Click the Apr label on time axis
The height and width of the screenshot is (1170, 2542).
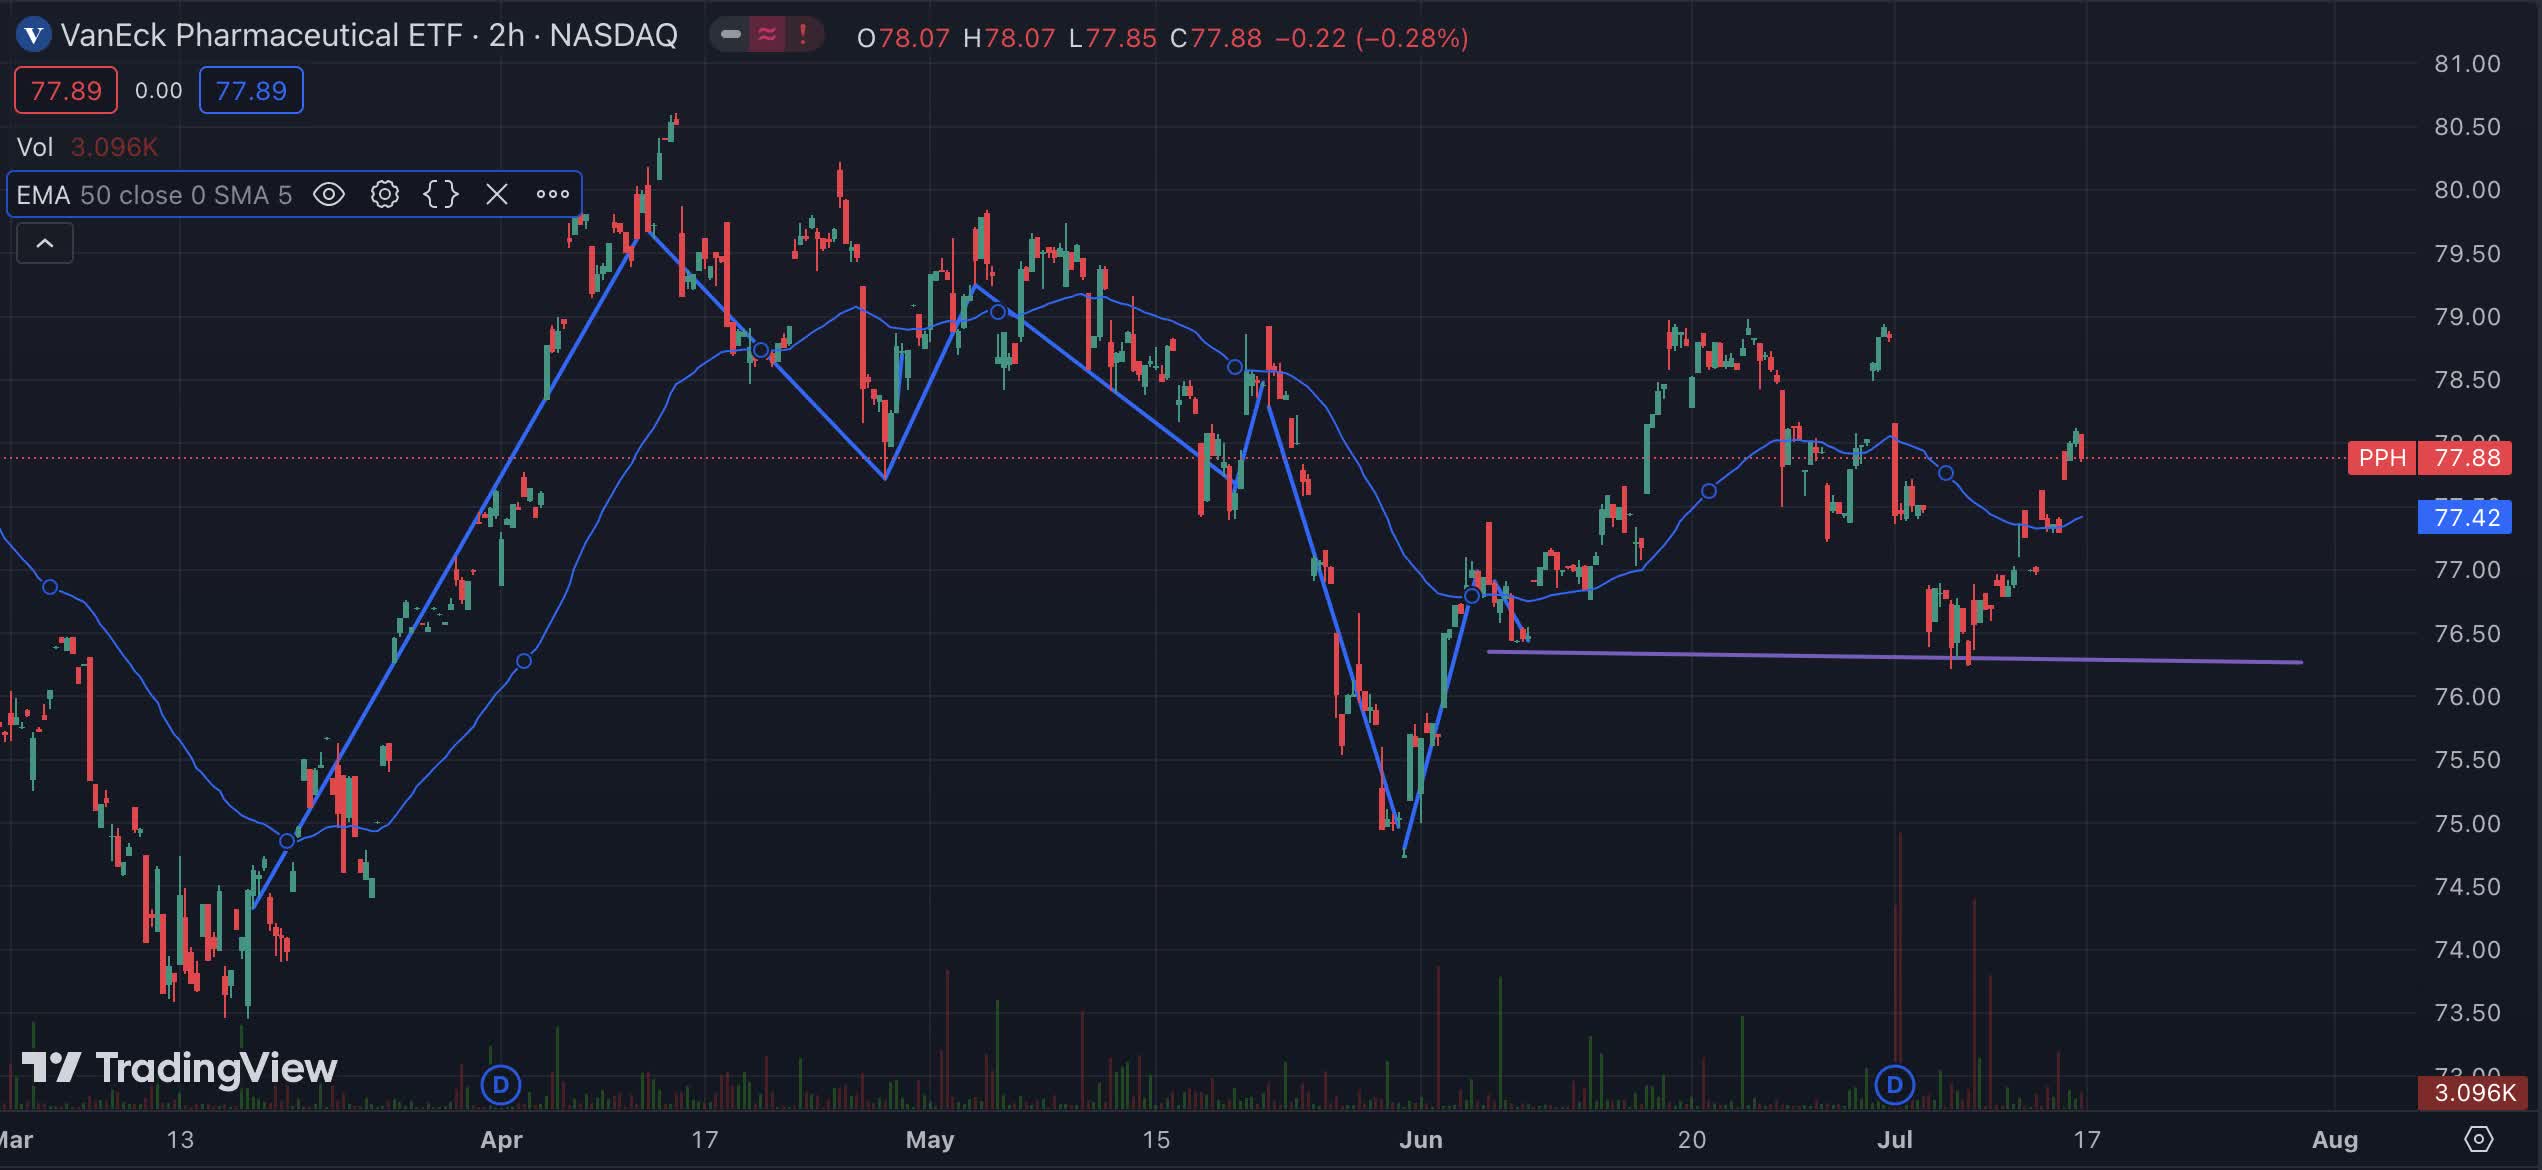coord(501,1139)
